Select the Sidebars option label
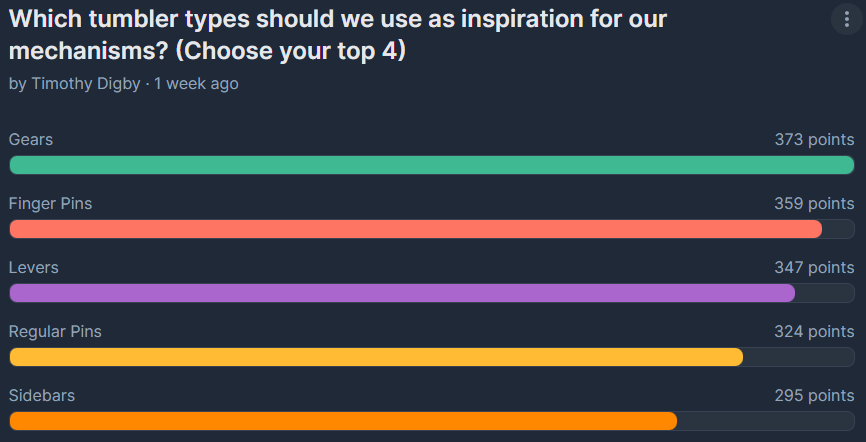 coord(42,396)
